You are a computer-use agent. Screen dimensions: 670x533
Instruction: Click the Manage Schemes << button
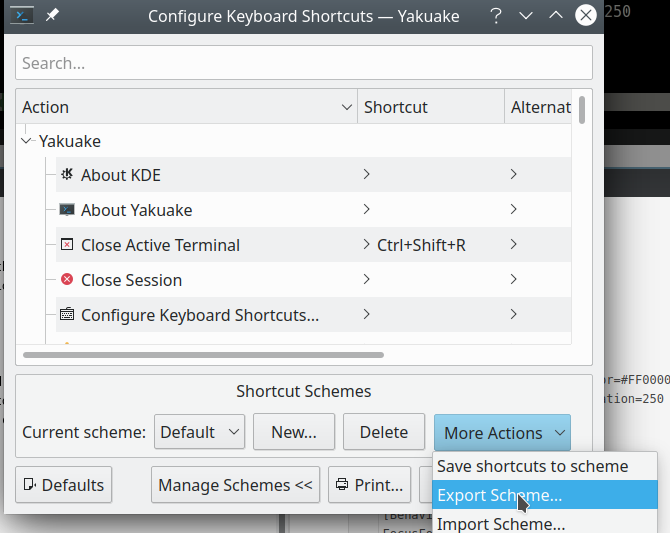point(235,485)
